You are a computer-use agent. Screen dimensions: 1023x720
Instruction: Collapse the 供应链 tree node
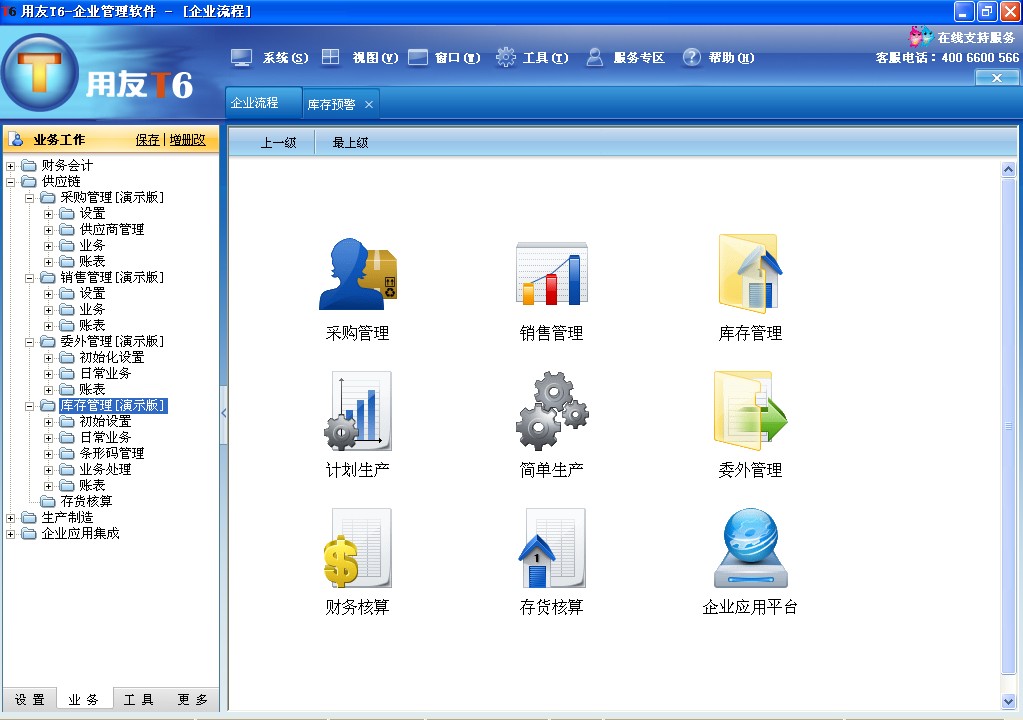(10, 182)
